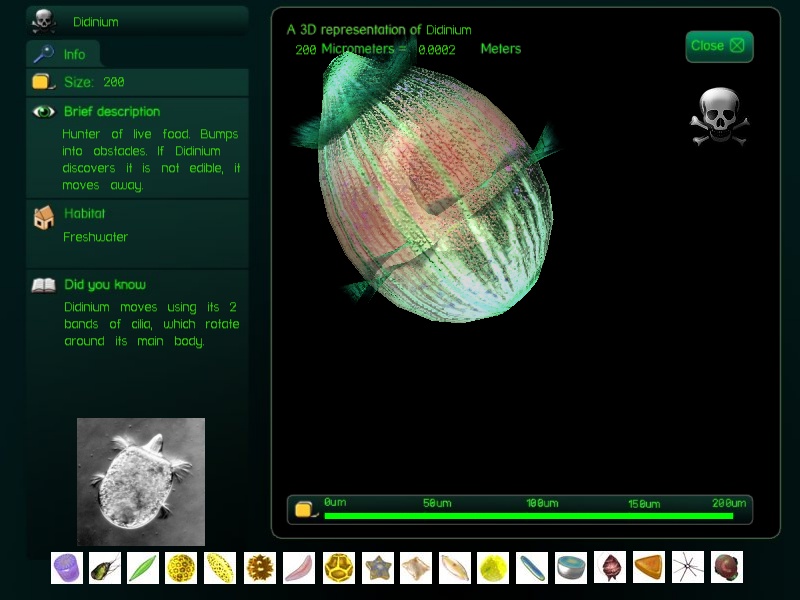The height and width of the screenshot is (600, 800).
Task: Select the dark red spinning-top organism icon
Action: tap(610, 567)
